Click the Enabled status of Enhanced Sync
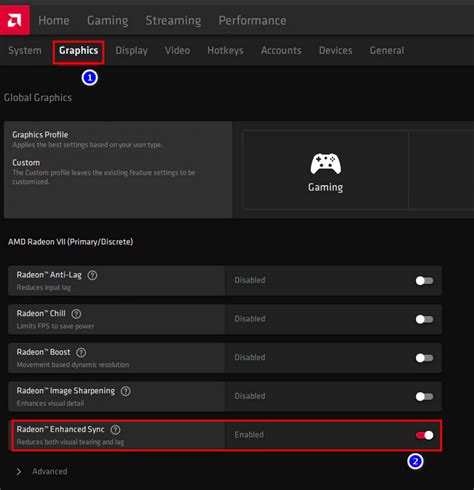This screenshot has height=490, width=474. tap(249, 435)
